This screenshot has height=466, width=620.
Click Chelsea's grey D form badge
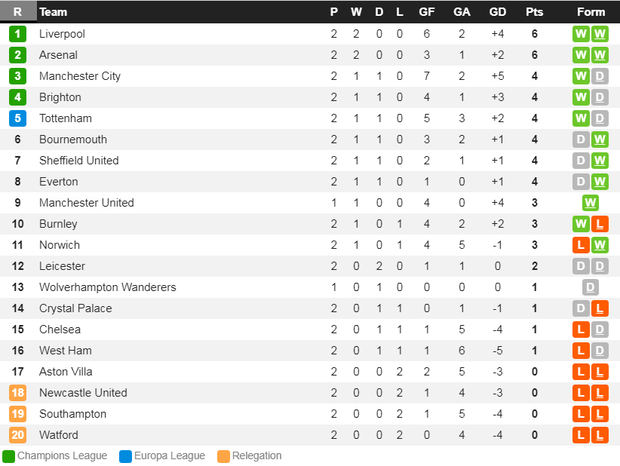(x=600, y=330)
